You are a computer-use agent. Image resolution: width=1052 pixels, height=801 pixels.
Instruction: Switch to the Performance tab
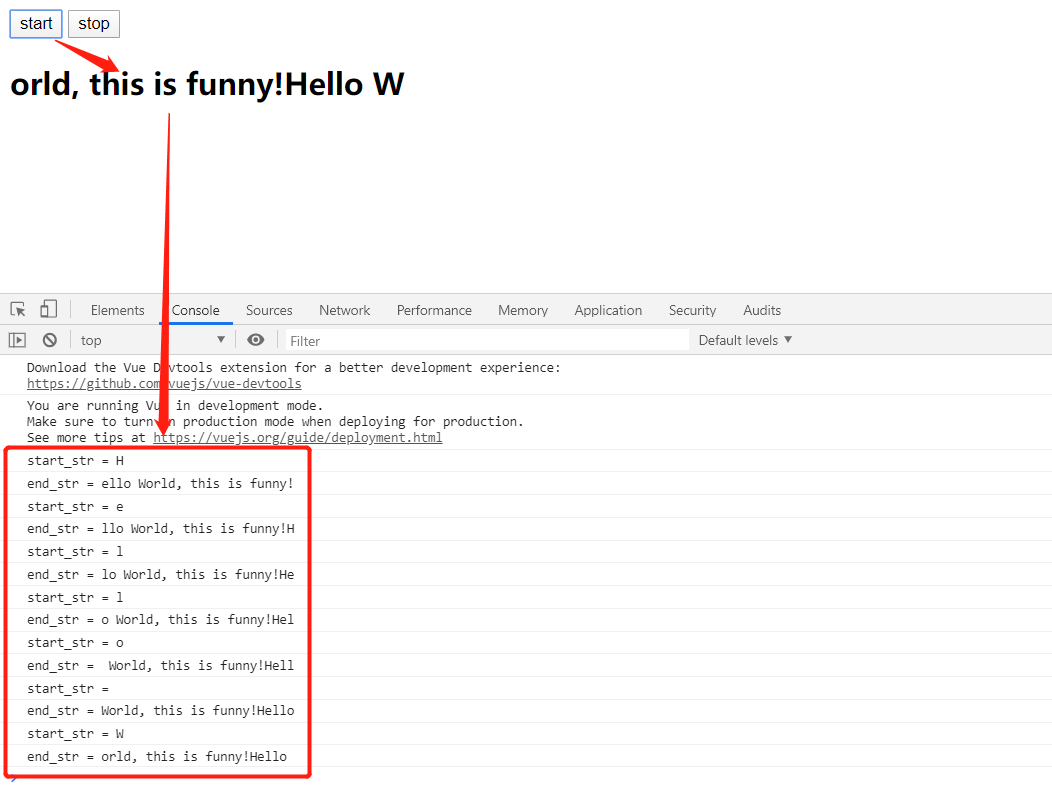434,310
